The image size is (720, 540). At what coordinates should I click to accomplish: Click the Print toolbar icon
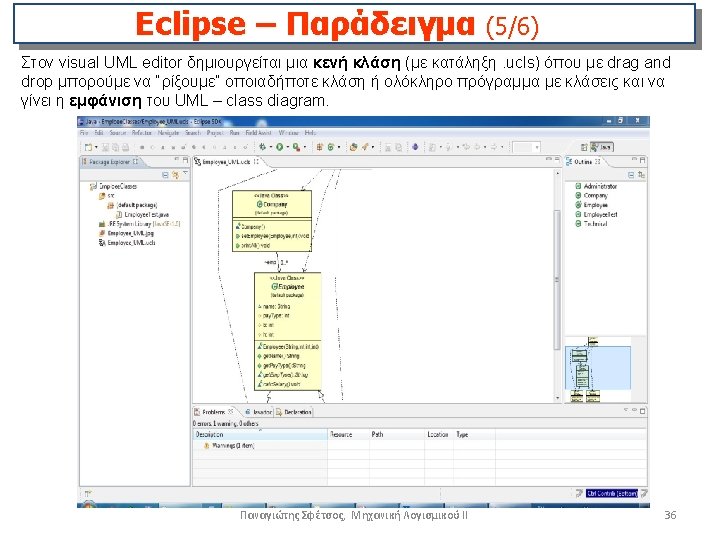[125, 147]
